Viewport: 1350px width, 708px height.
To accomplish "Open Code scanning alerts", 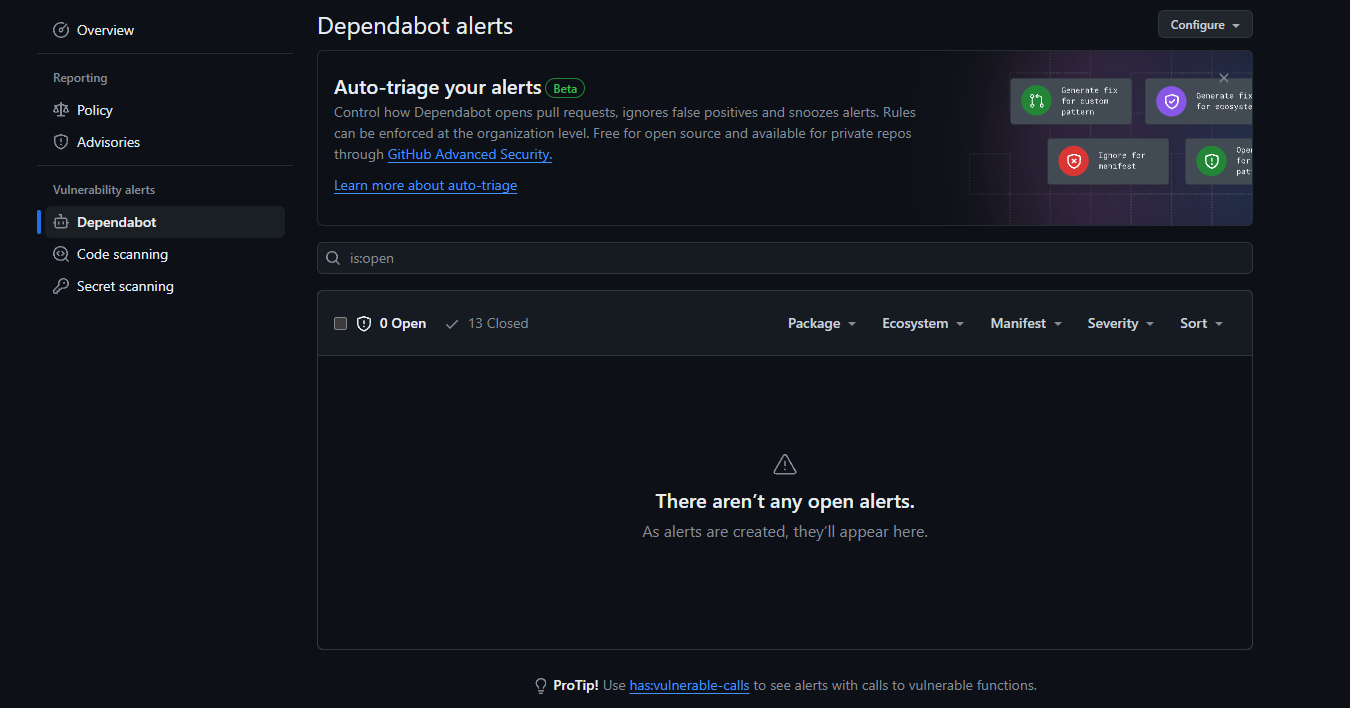I will pos(165,254).
